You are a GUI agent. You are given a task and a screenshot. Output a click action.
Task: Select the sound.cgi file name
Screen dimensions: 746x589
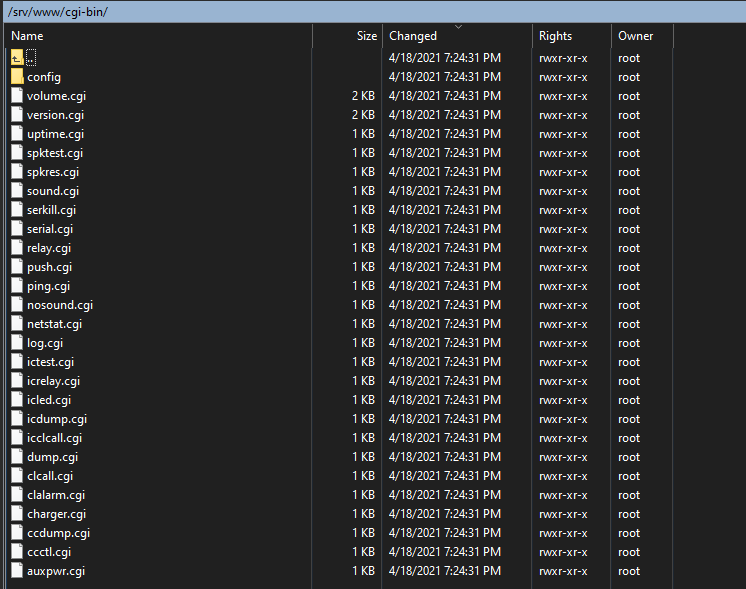[53, 191]
